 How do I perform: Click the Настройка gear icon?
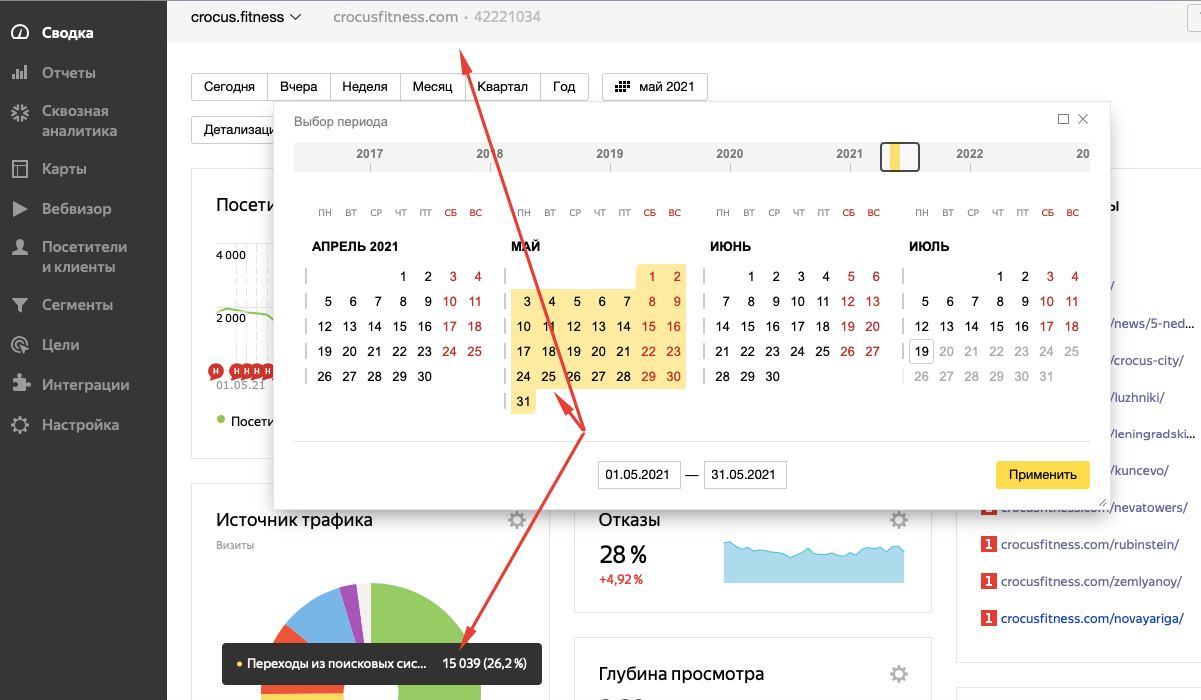coord(20,425)
